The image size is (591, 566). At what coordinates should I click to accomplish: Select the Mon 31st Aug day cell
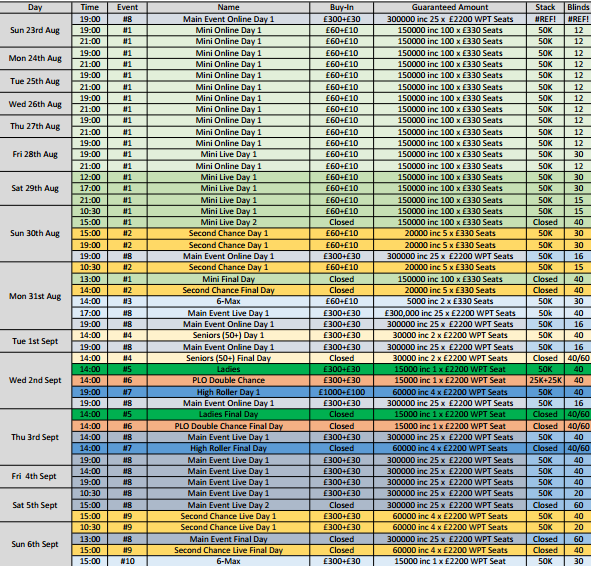35,296
